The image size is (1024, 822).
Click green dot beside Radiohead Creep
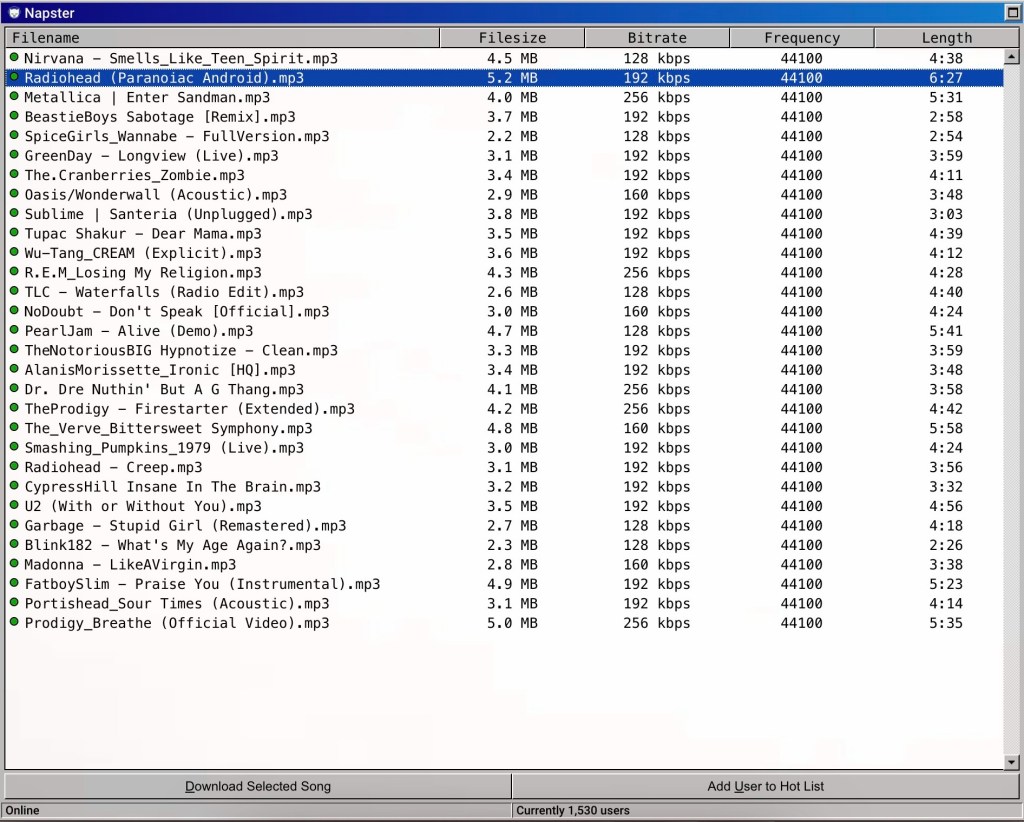coord(14,467)
